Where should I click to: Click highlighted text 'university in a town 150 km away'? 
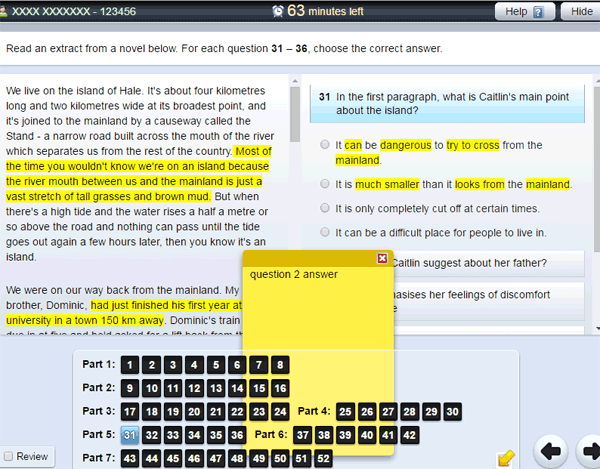(85, 320)
